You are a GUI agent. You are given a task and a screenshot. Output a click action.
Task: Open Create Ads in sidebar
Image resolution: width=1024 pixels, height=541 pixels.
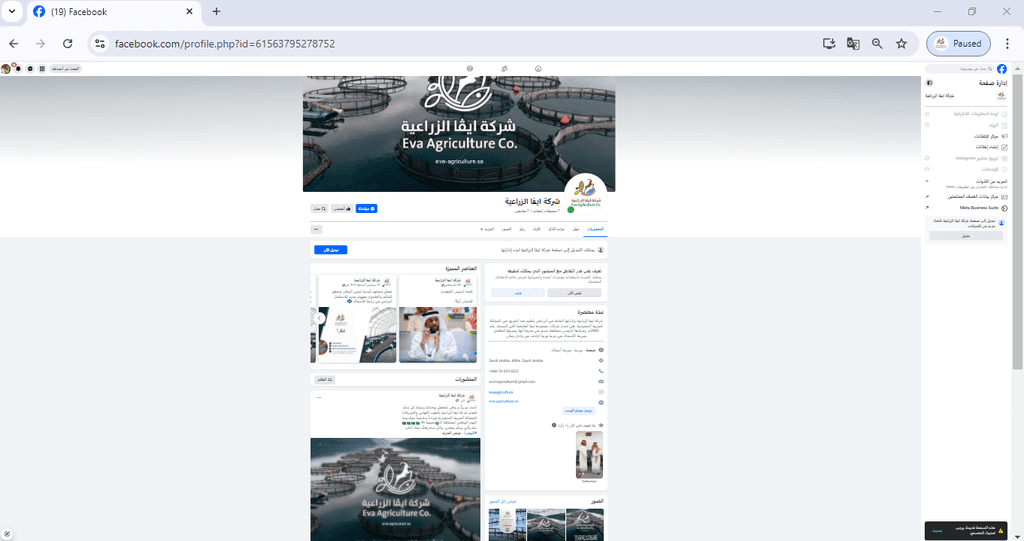coord(991,147)
